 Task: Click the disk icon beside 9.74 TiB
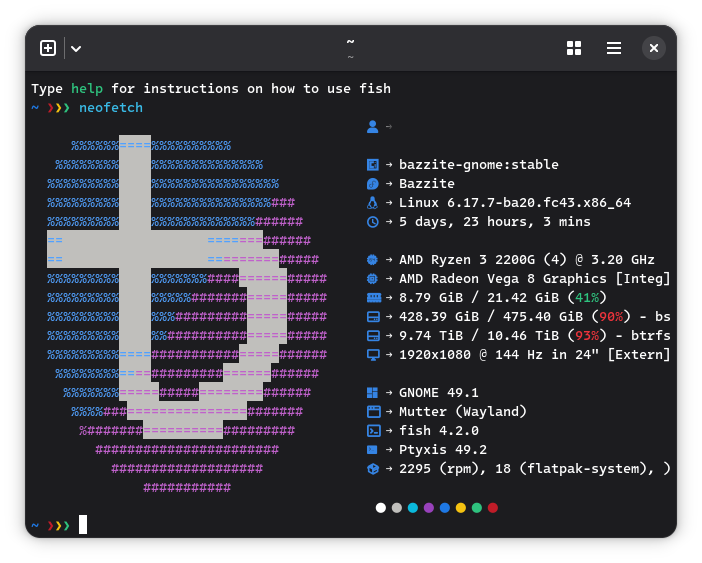373,336
